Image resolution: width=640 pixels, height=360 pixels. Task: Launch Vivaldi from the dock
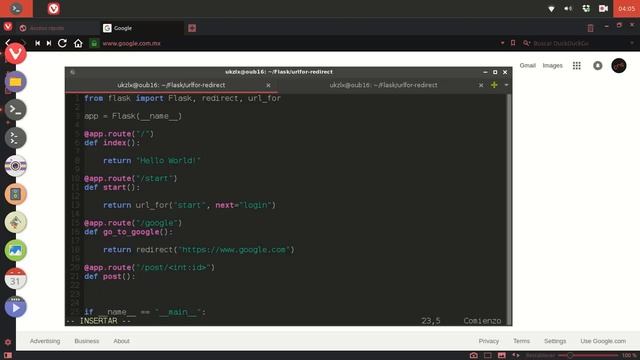click(x=16, y=53)
